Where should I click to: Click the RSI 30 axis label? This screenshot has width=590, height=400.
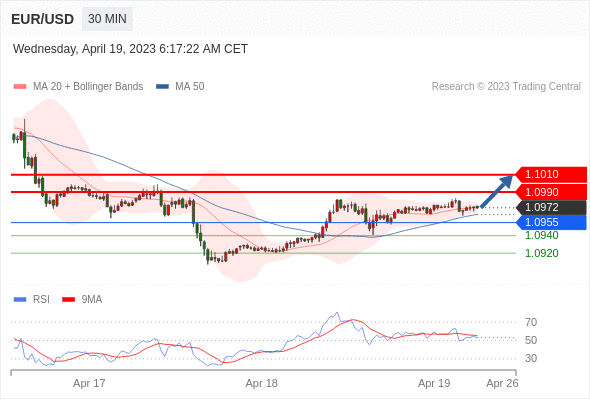click(531, 358)
